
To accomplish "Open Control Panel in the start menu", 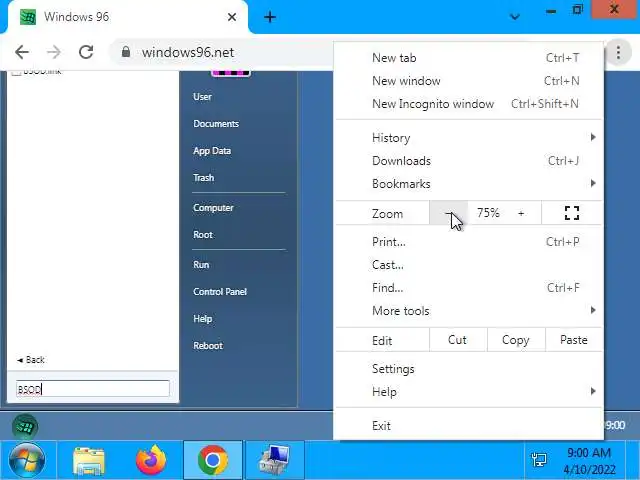I will [220, 292].
